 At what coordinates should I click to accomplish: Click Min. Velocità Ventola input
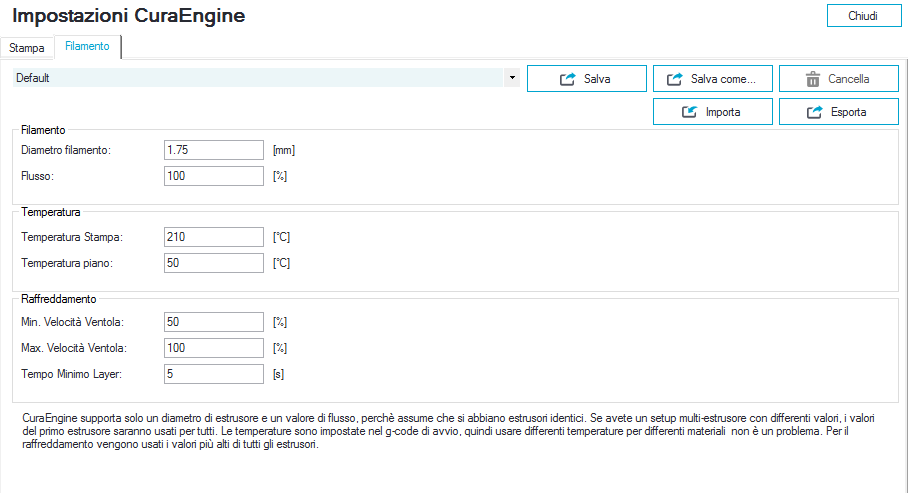pyautogui.click(x=213, y=322)
